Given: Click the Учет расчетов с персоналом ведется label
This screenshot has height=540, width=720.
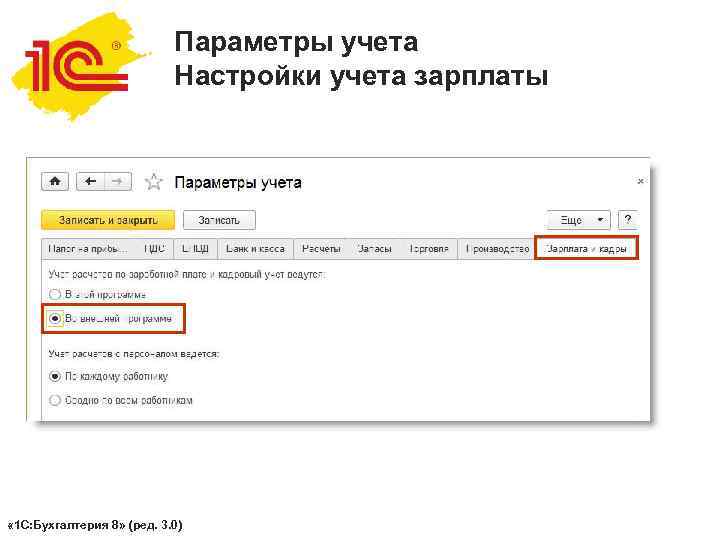Looking at the screenshot, I should [134, 354].
